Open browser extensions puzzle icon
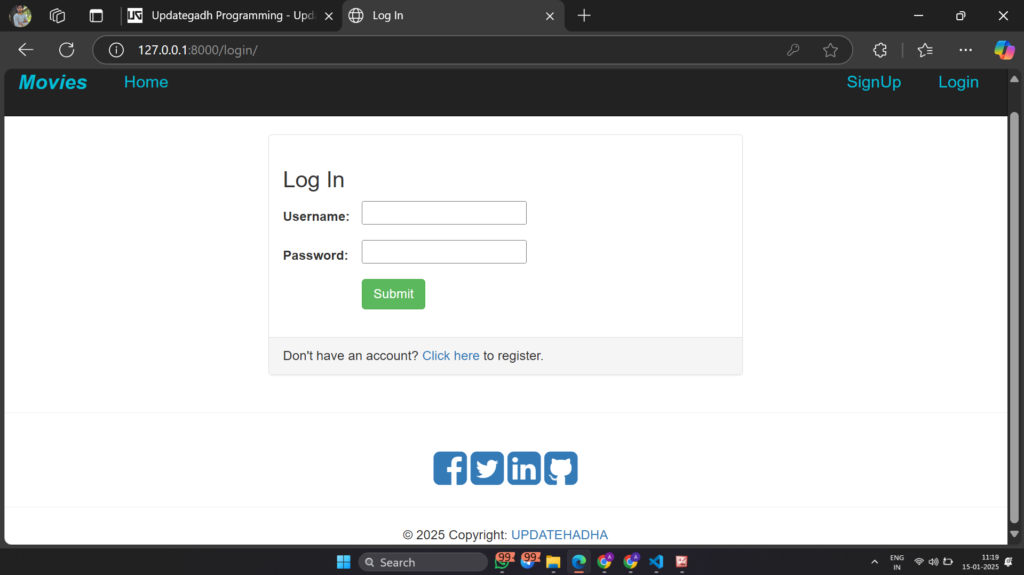The height and width of the screenshot is (575, 1024). pyautogui.click(x=880, y=50)
